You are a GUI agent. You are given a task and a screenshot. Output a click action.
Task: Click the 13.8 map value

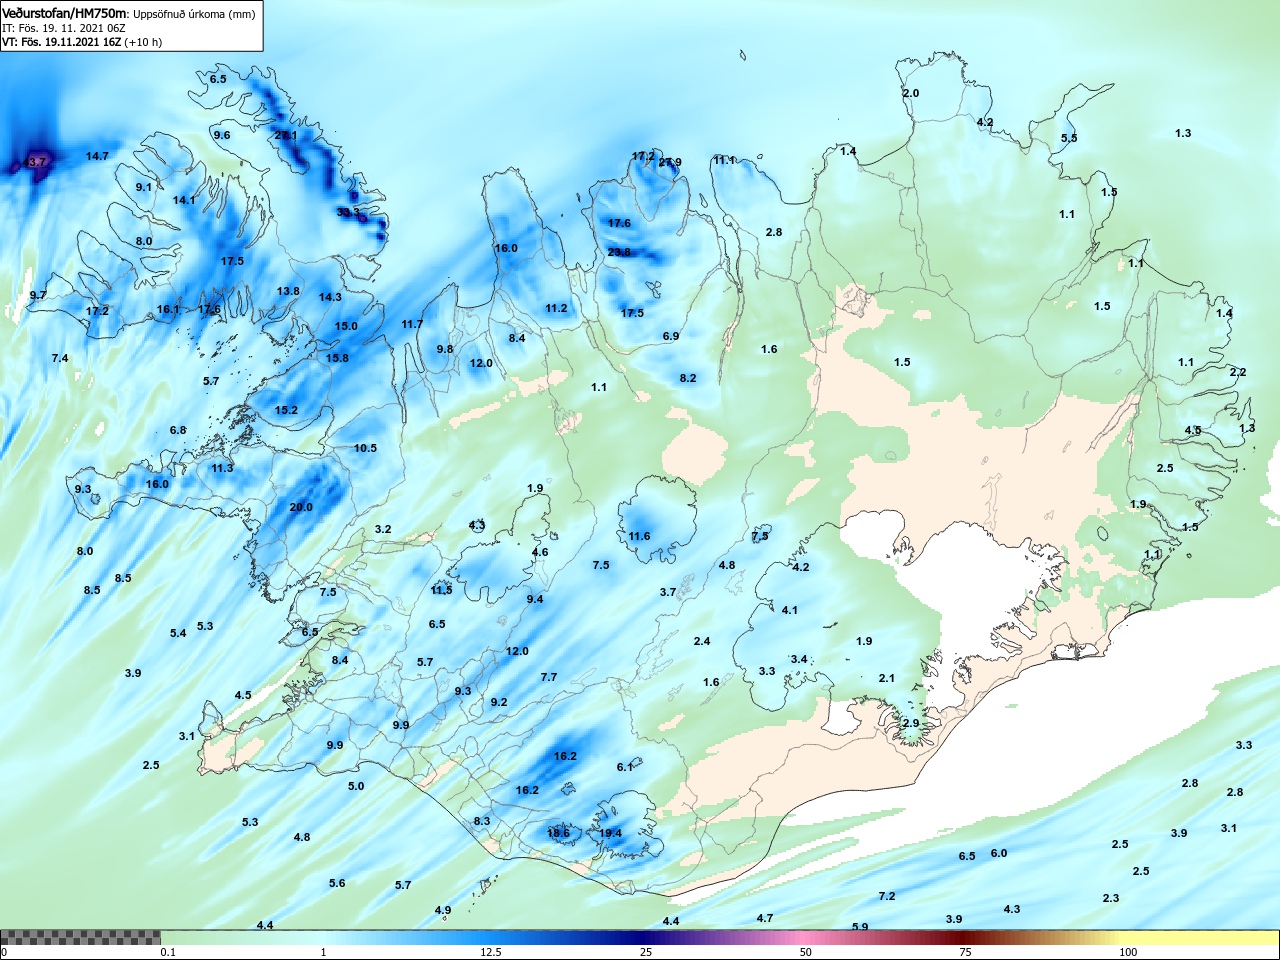(288, 291)
